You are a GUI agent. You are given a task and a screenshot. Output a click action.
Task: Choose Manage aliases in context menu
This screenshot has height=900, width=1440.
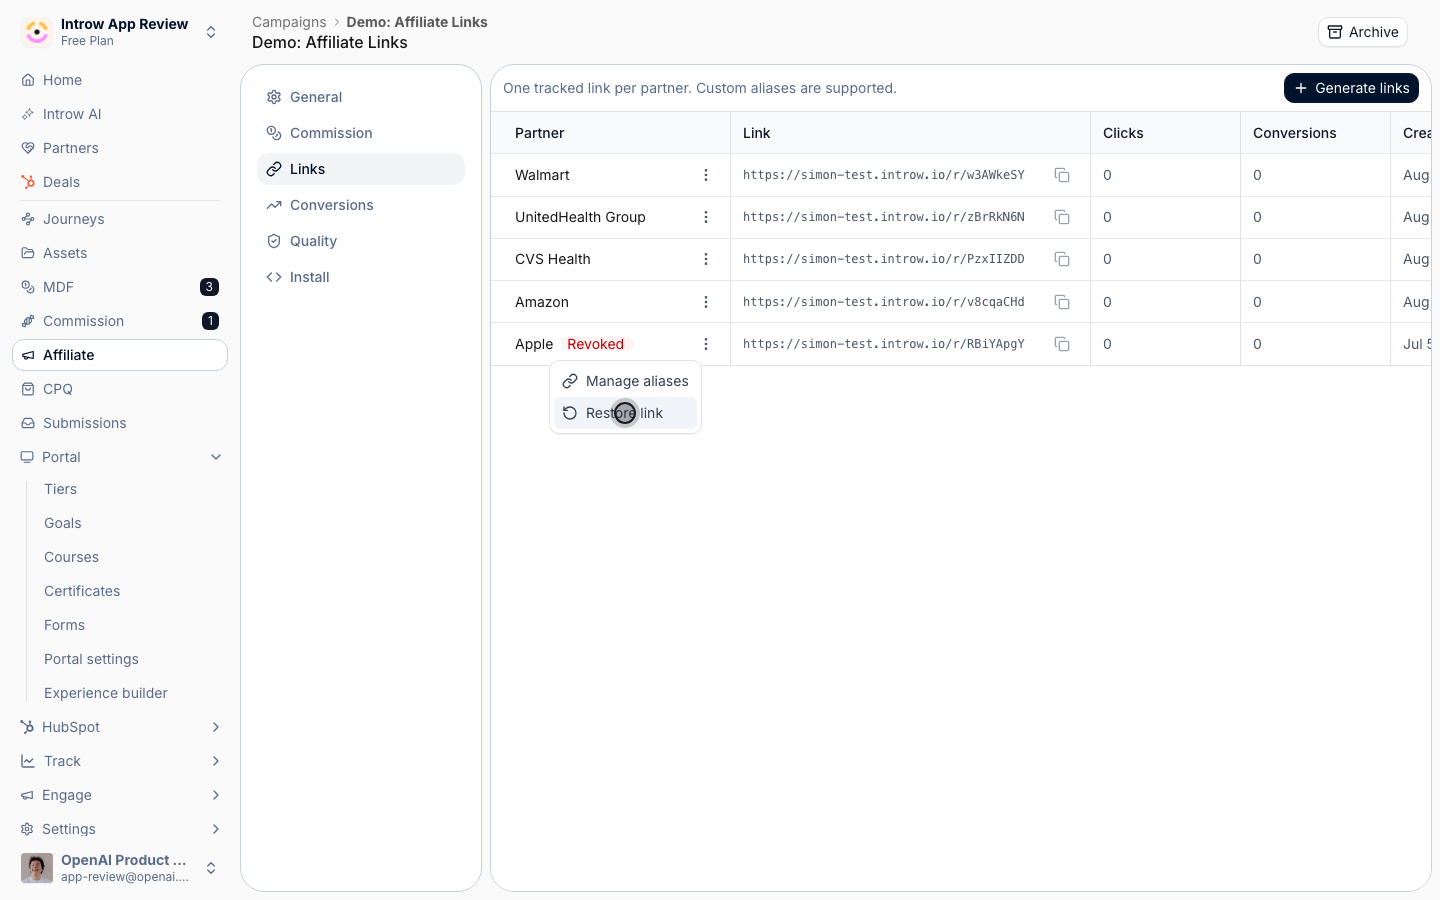[625, 381]
